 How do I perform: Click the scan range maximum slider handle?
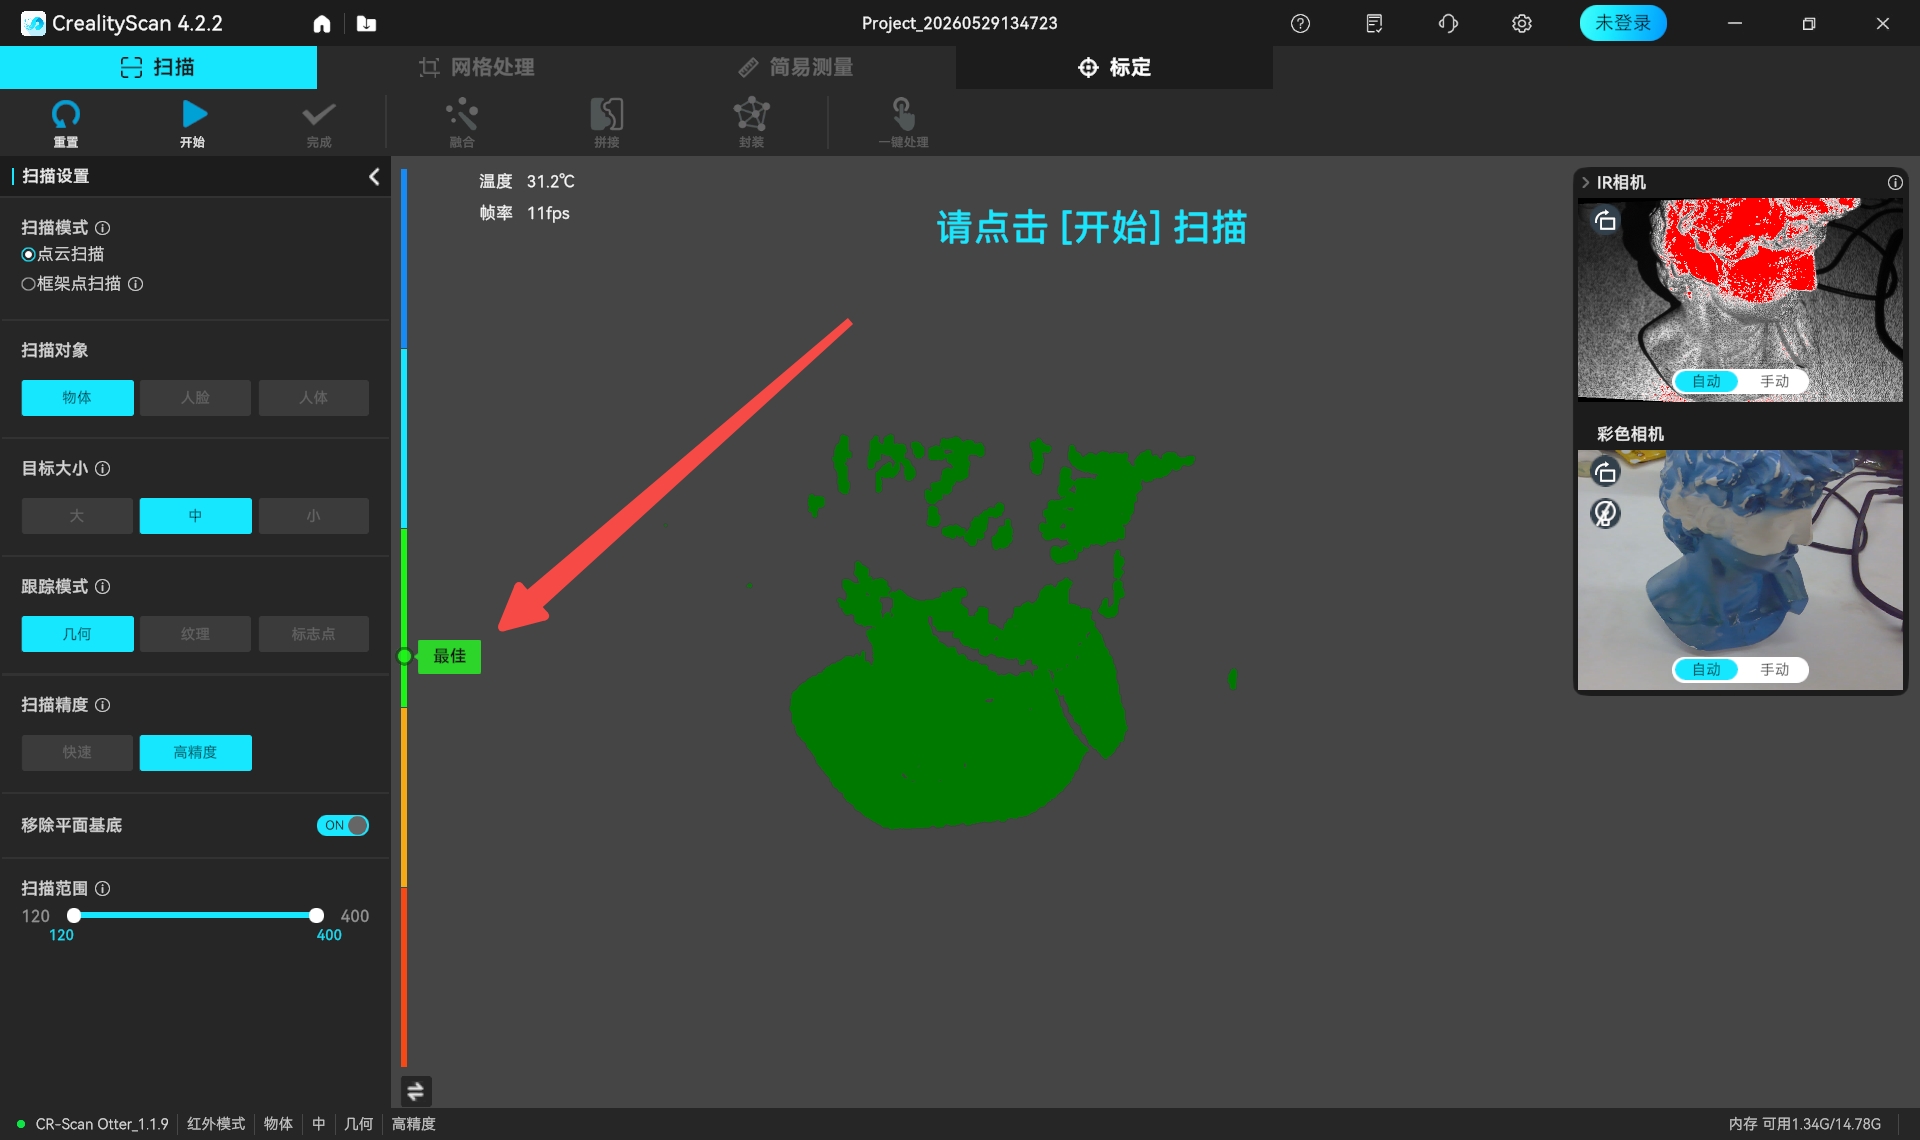pyautogui.click(x=316, y=915)
